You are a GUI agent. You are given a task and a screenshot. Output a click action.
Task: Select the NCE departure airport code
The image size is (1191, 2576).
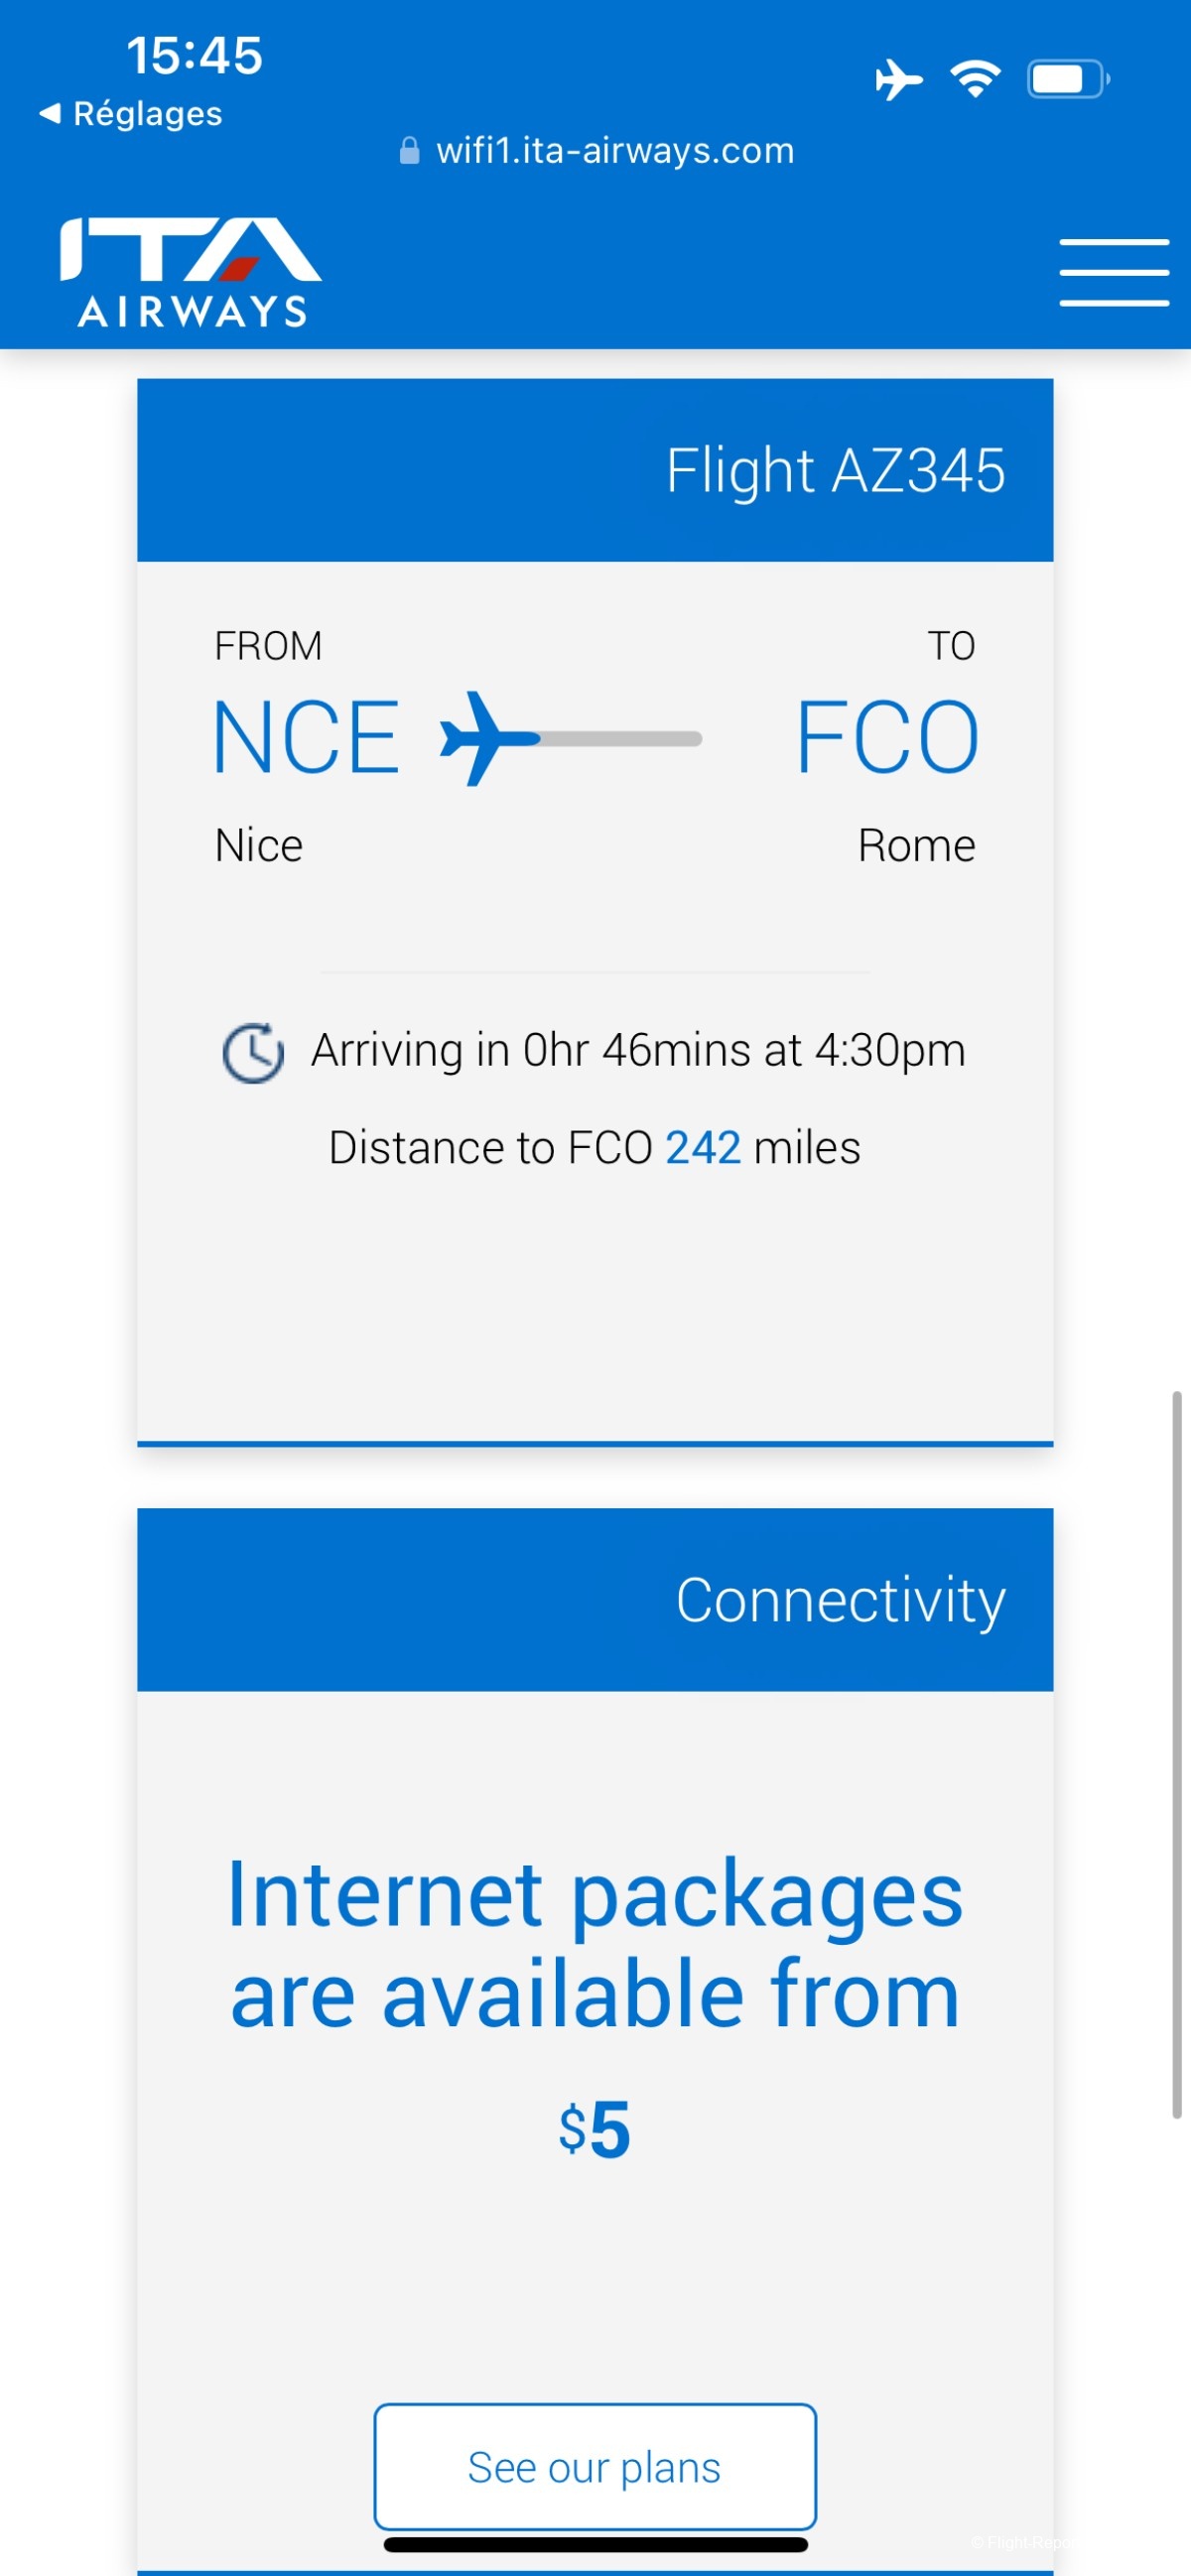(x=306, y=738)
